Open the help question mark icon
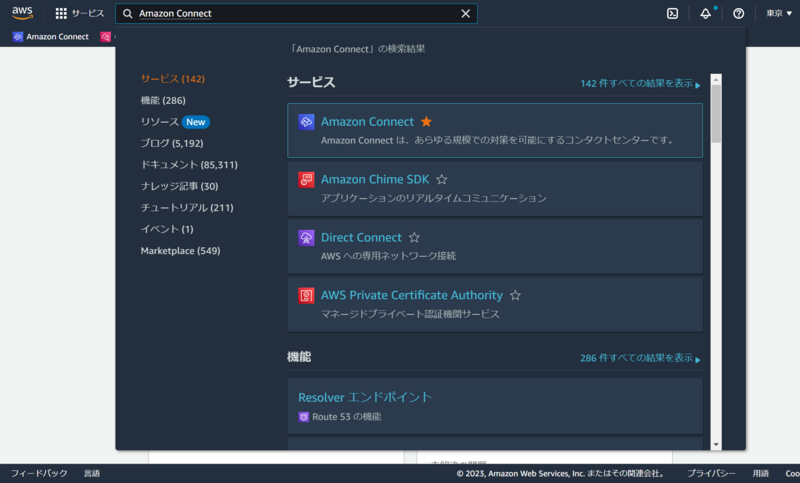The height and width of the screenshot is (483, 800). click(738, 14)
